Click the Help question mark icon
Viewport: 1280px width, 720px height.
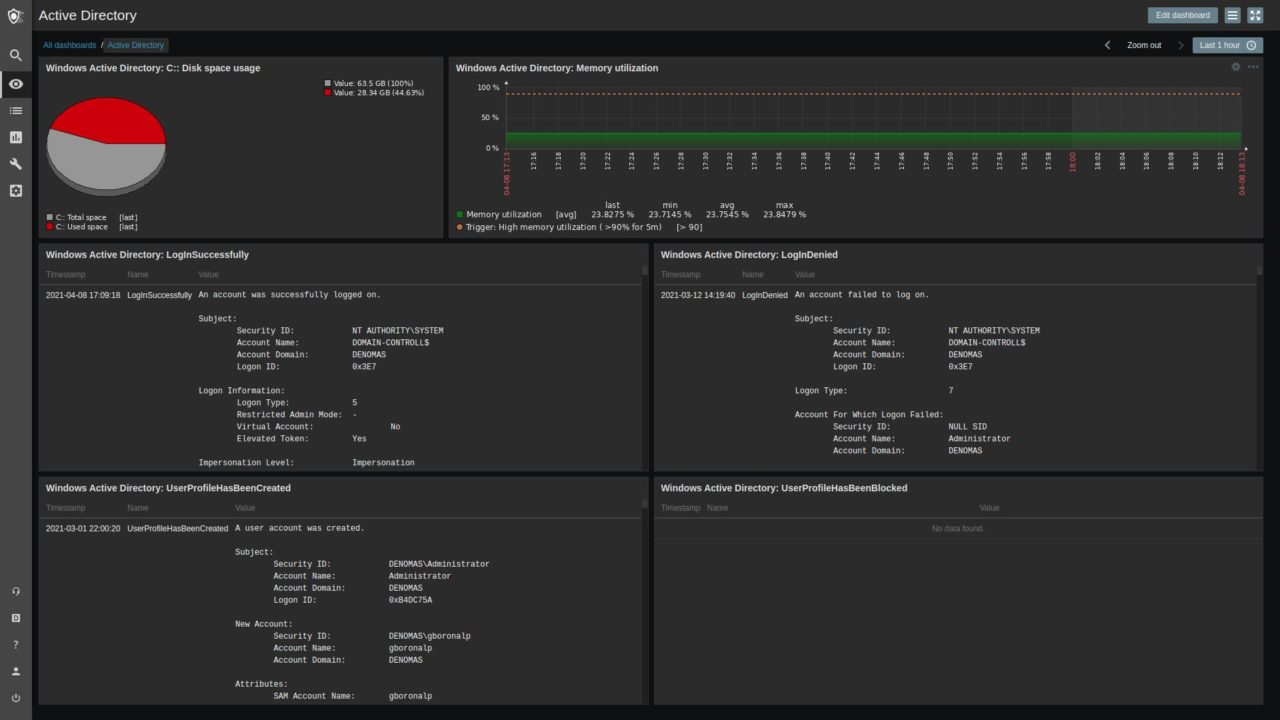point(15,645)
